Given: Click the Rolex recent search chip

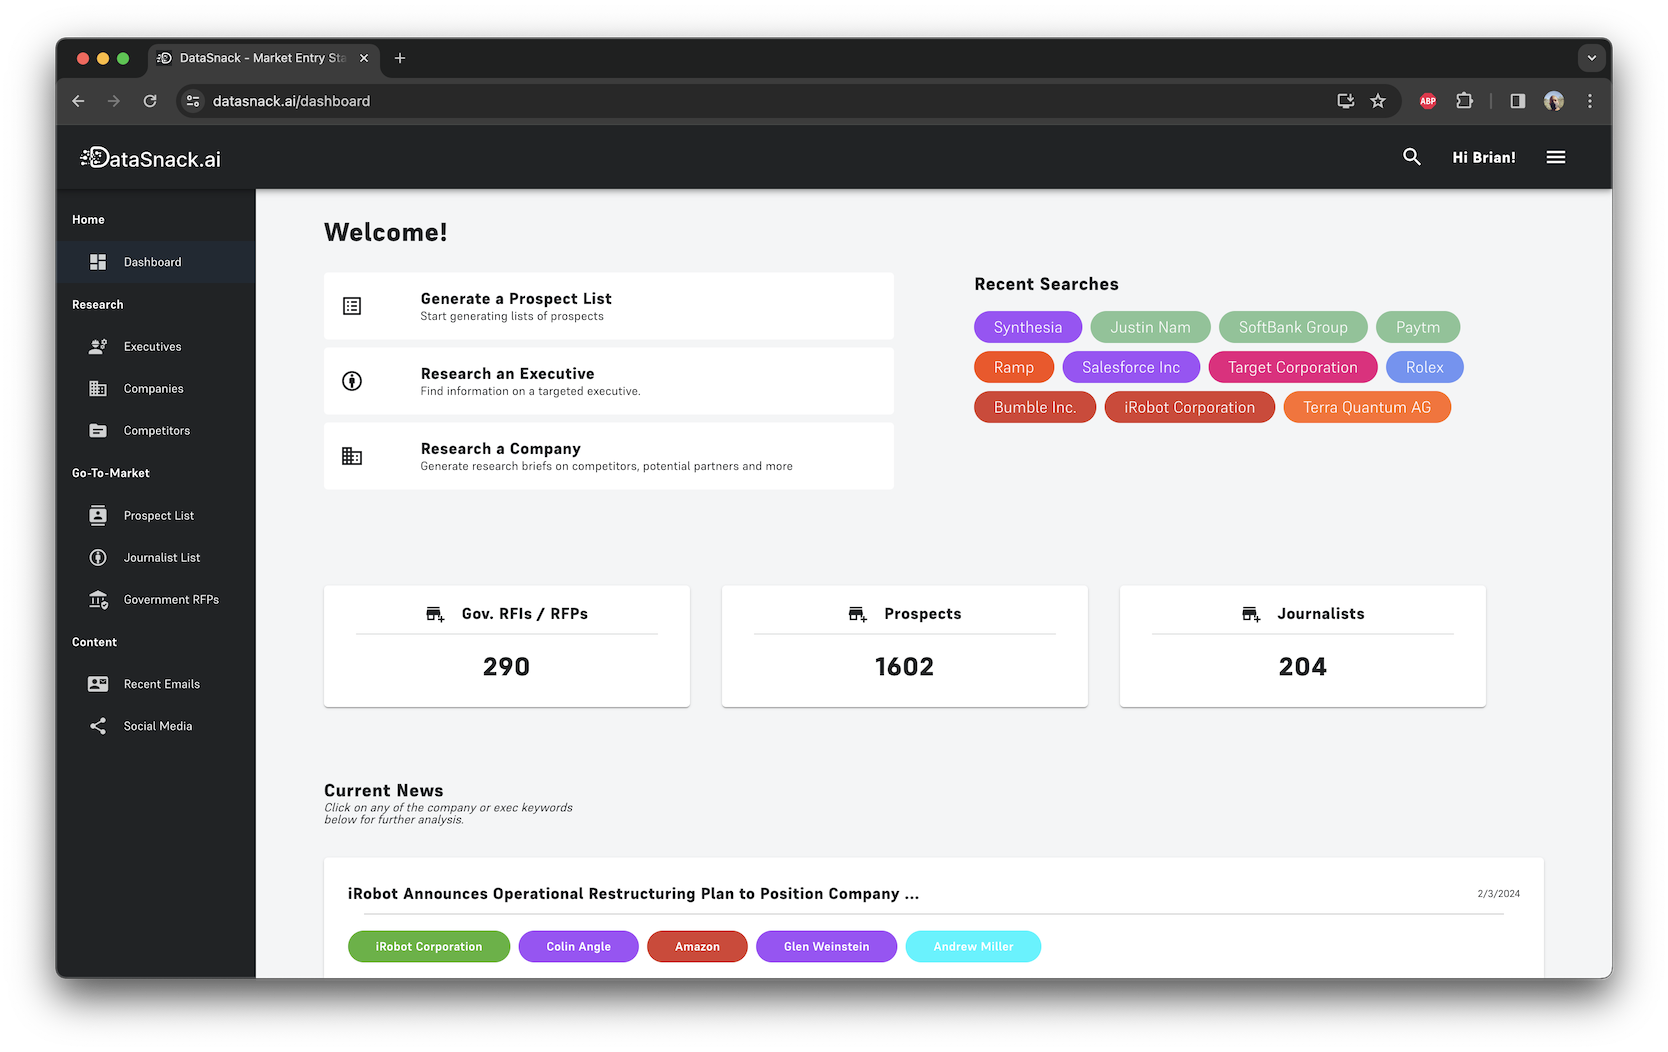Looking at the screenshot, I should point(1425,367).
